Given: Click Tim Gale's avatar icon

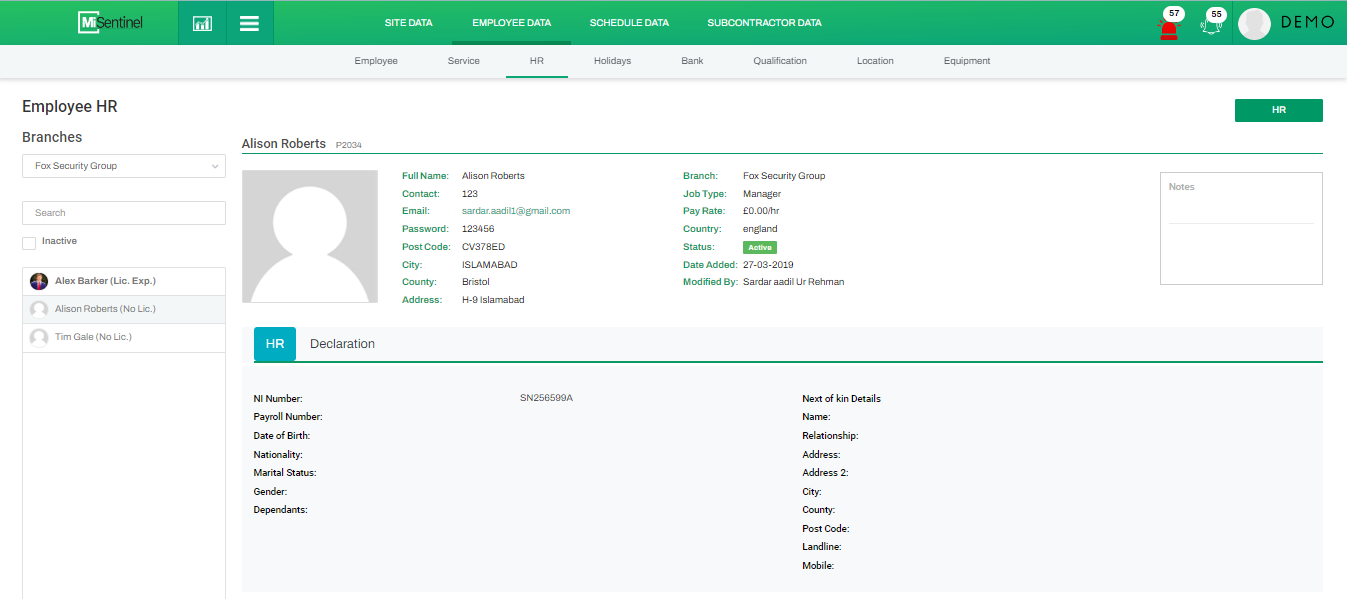Looking at the screenshot, I should (x=39, y=338).
